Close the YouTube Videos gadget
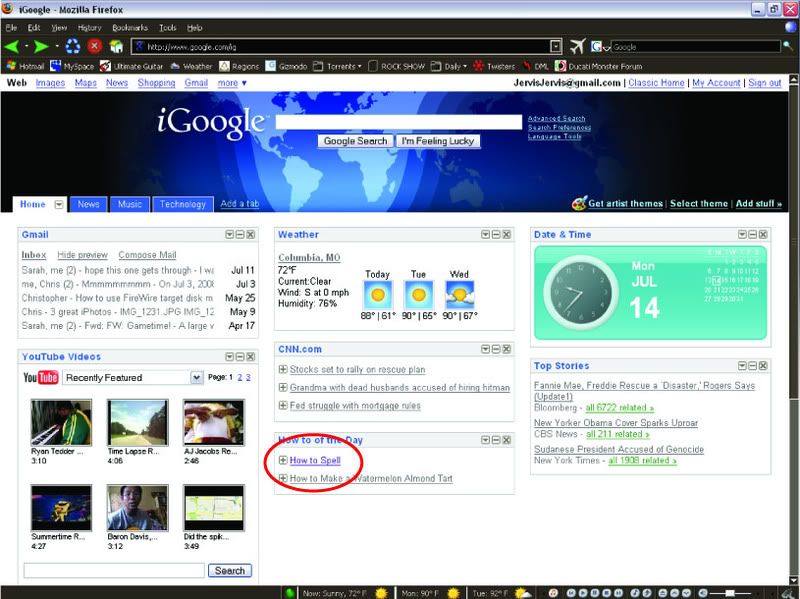Screen dimensions: 800x599 click(x=251, y=357)
